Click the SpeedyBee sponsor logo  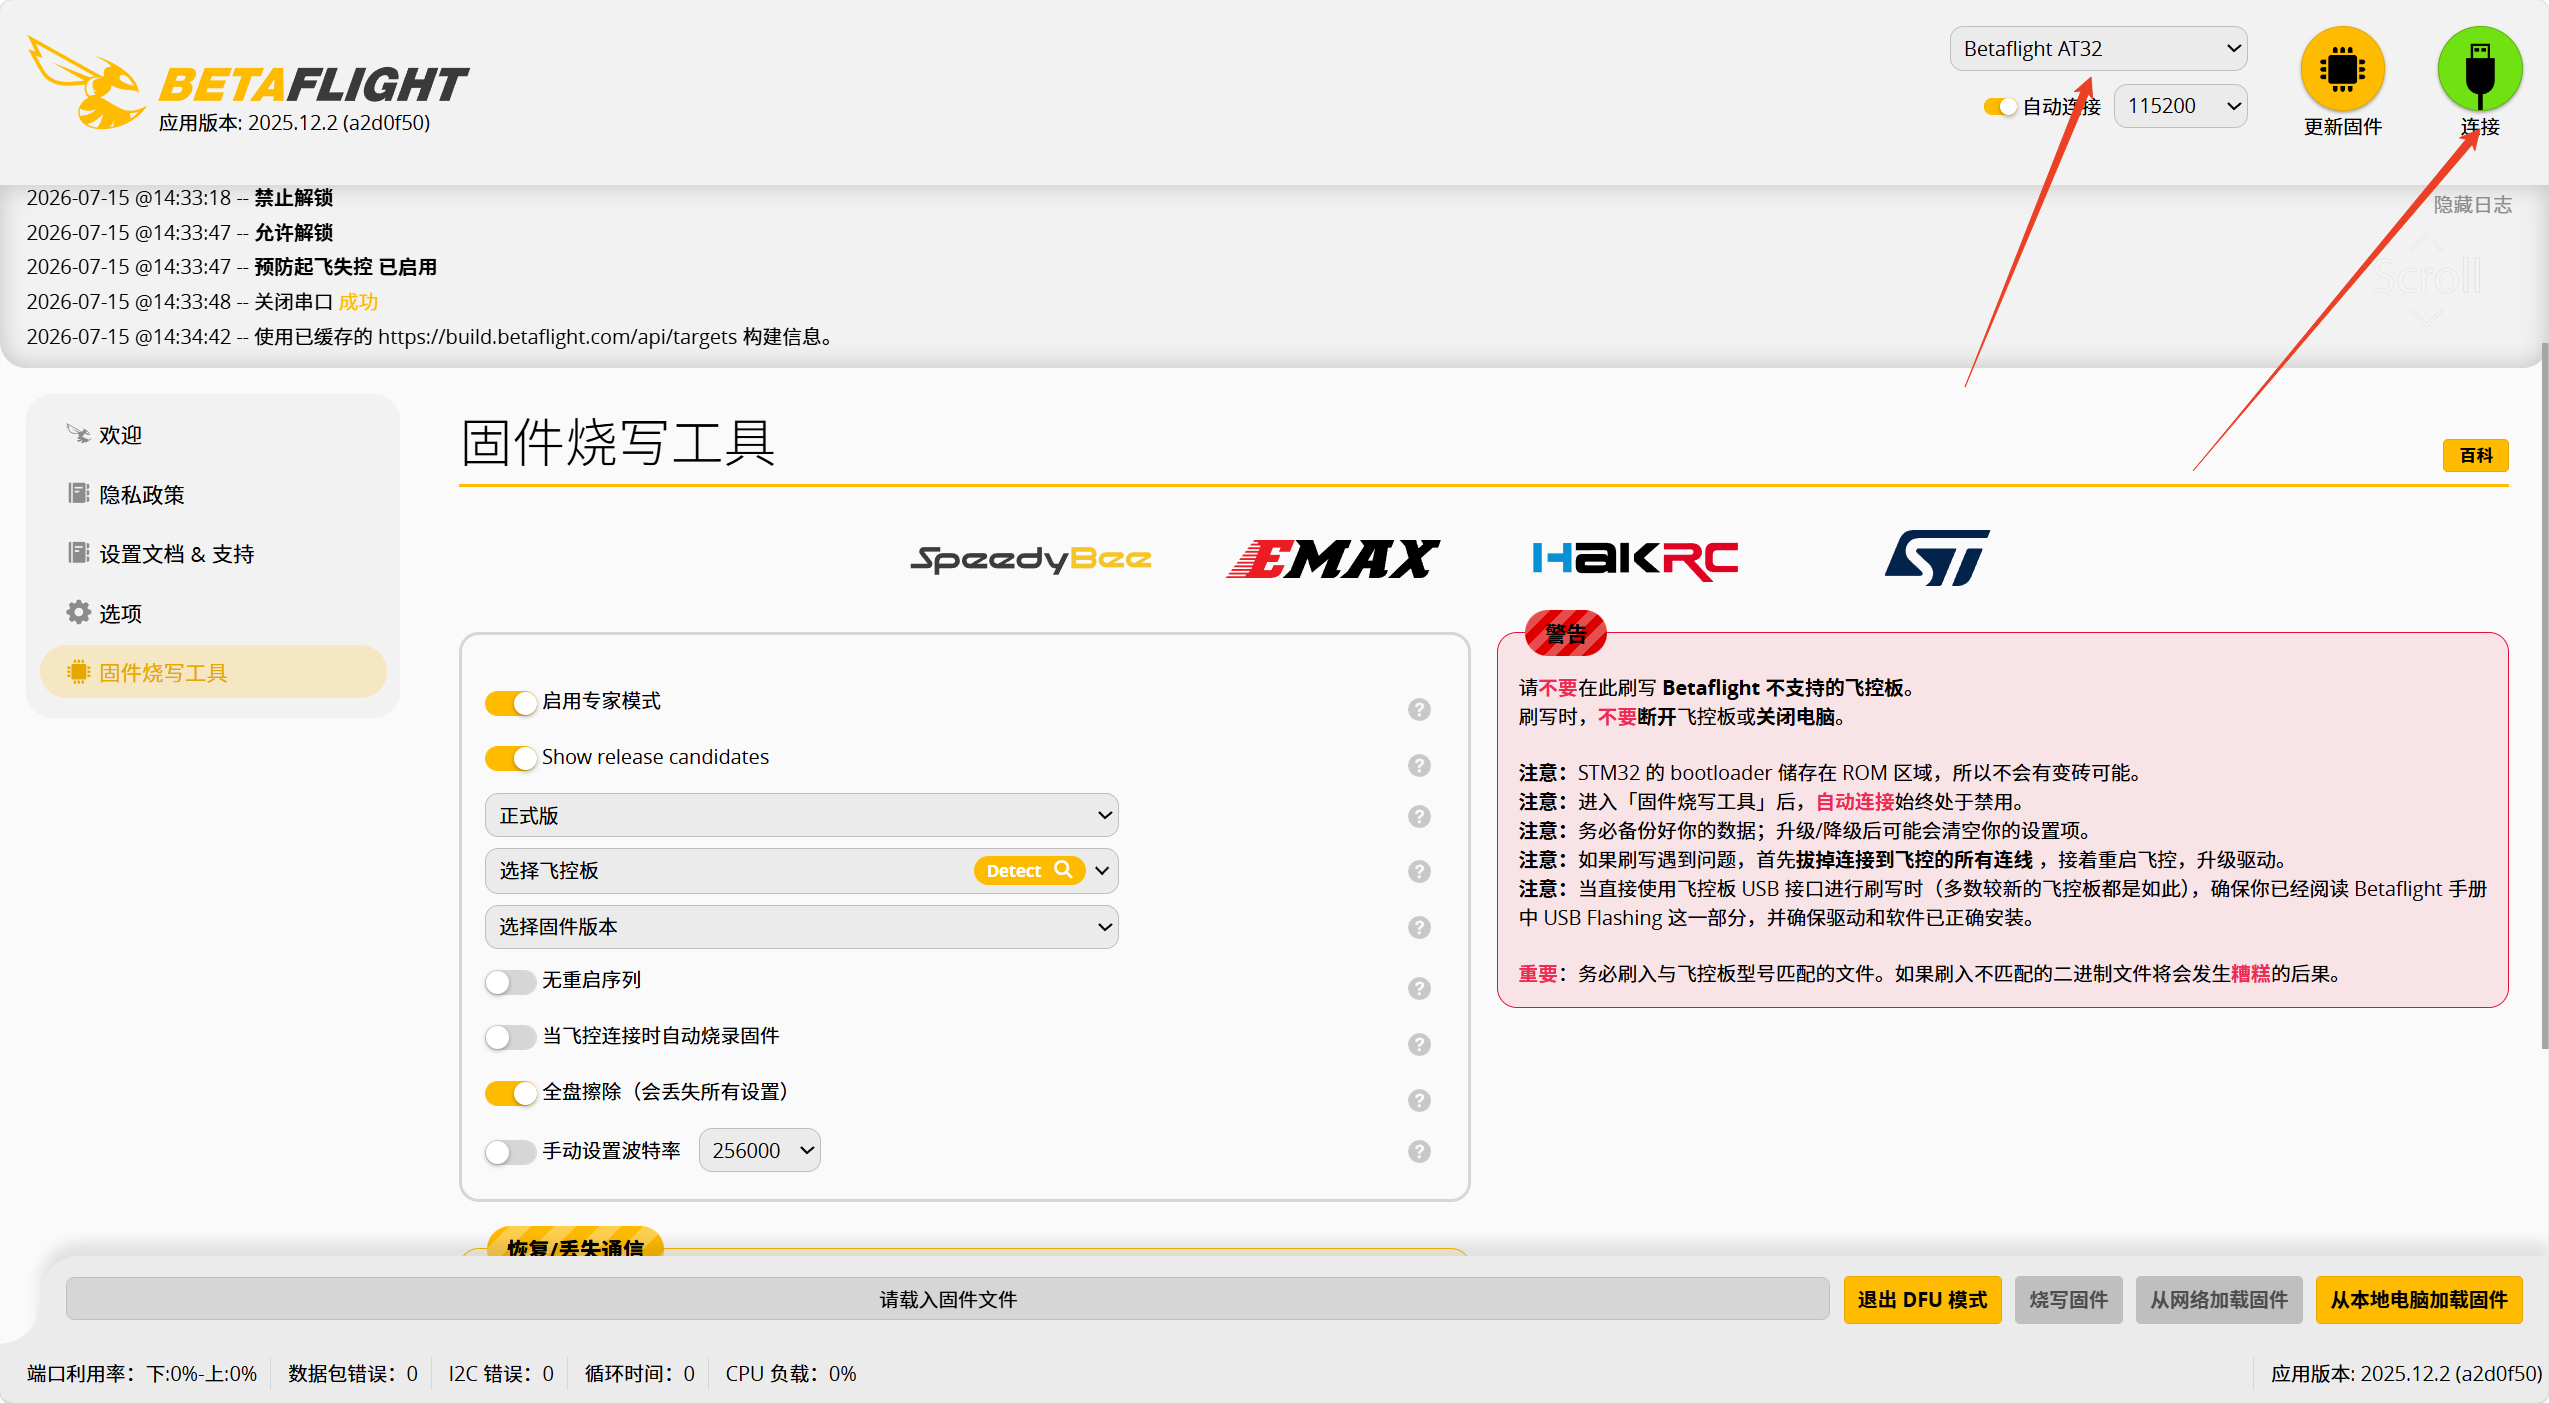coord(1031,558)
